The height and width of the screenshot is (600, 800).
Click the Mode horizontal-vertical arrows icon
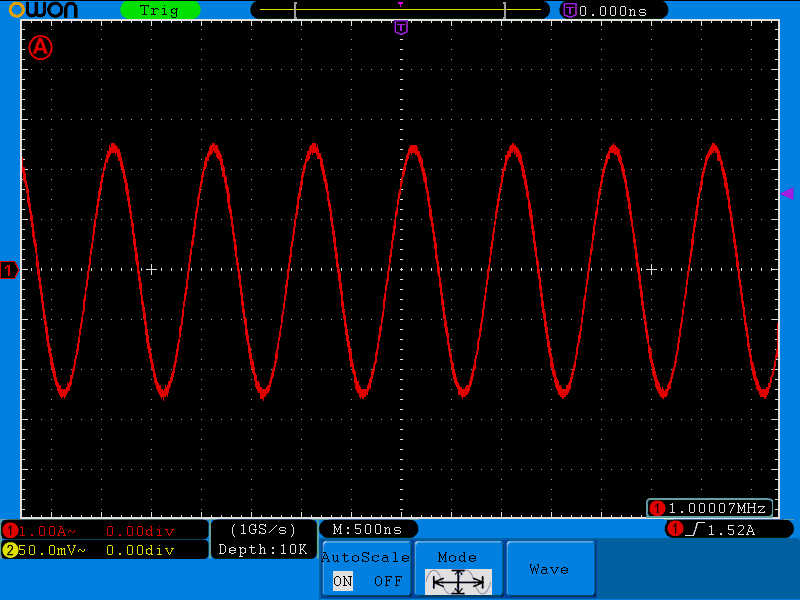(x=458, y=581)
